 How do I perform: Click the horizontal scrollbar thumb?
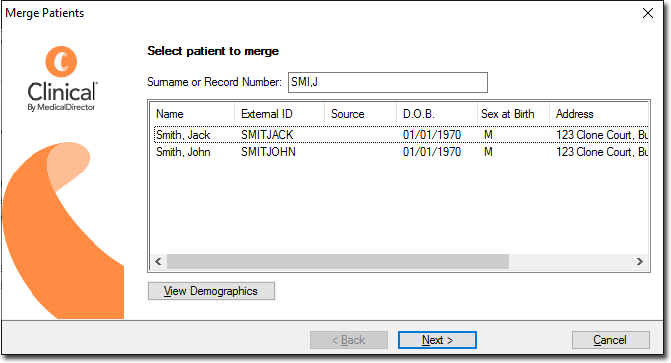[338, 261]
